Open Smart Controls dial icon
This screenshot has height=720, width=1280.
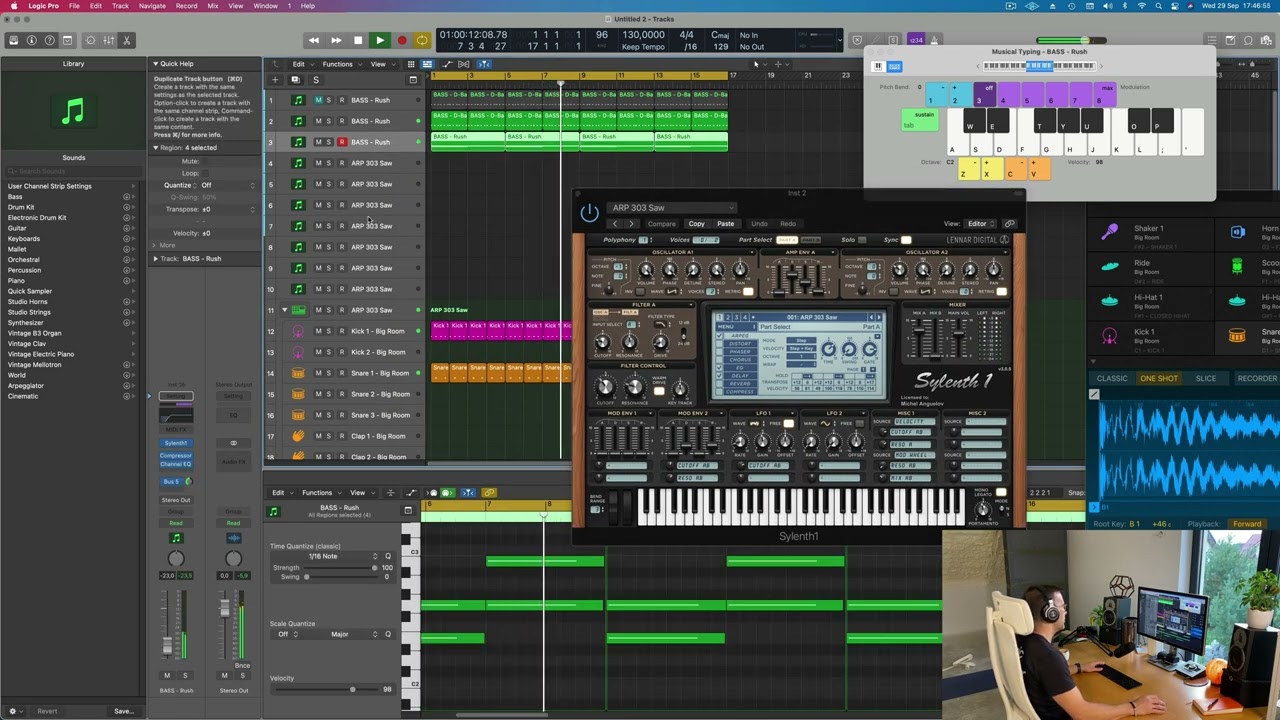pyautogui.click(x=91, y=40)
